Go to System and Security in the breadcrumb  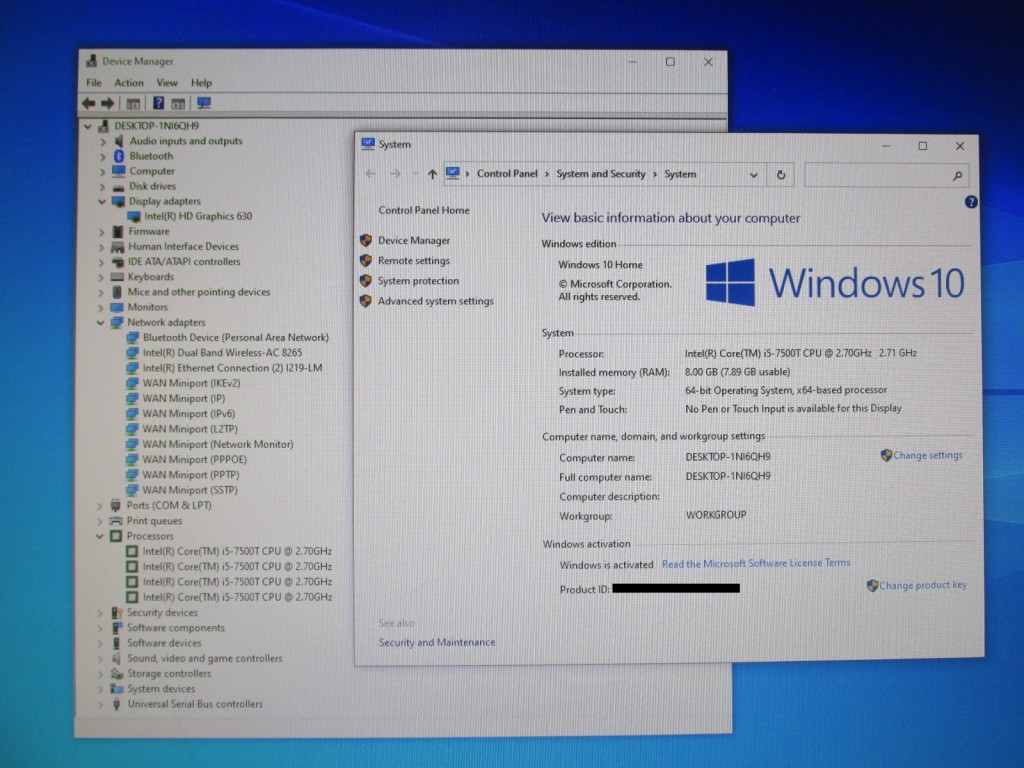601,174
